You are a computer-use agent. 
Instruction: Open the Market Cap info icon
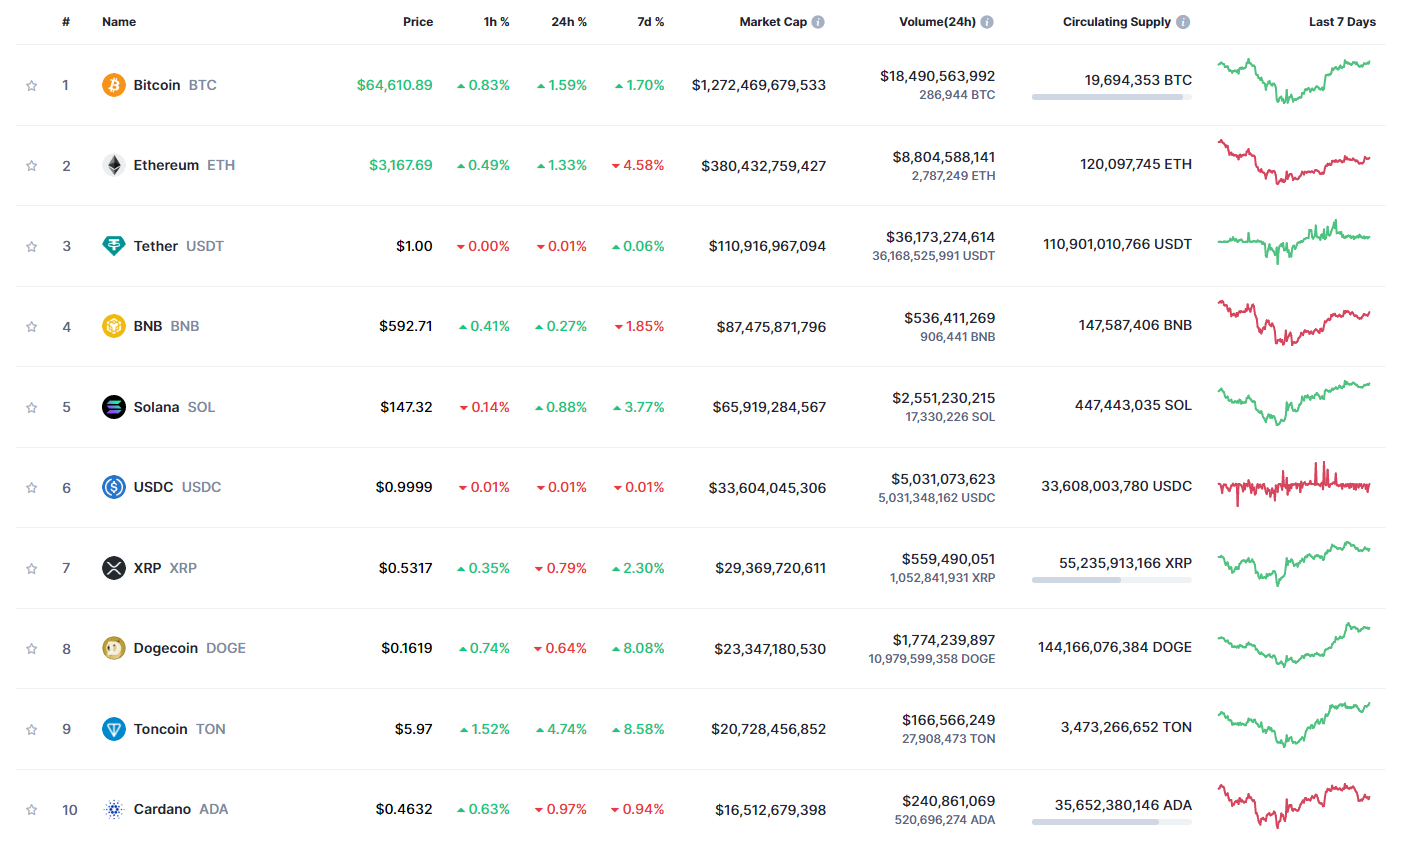[x=818, y=22]
